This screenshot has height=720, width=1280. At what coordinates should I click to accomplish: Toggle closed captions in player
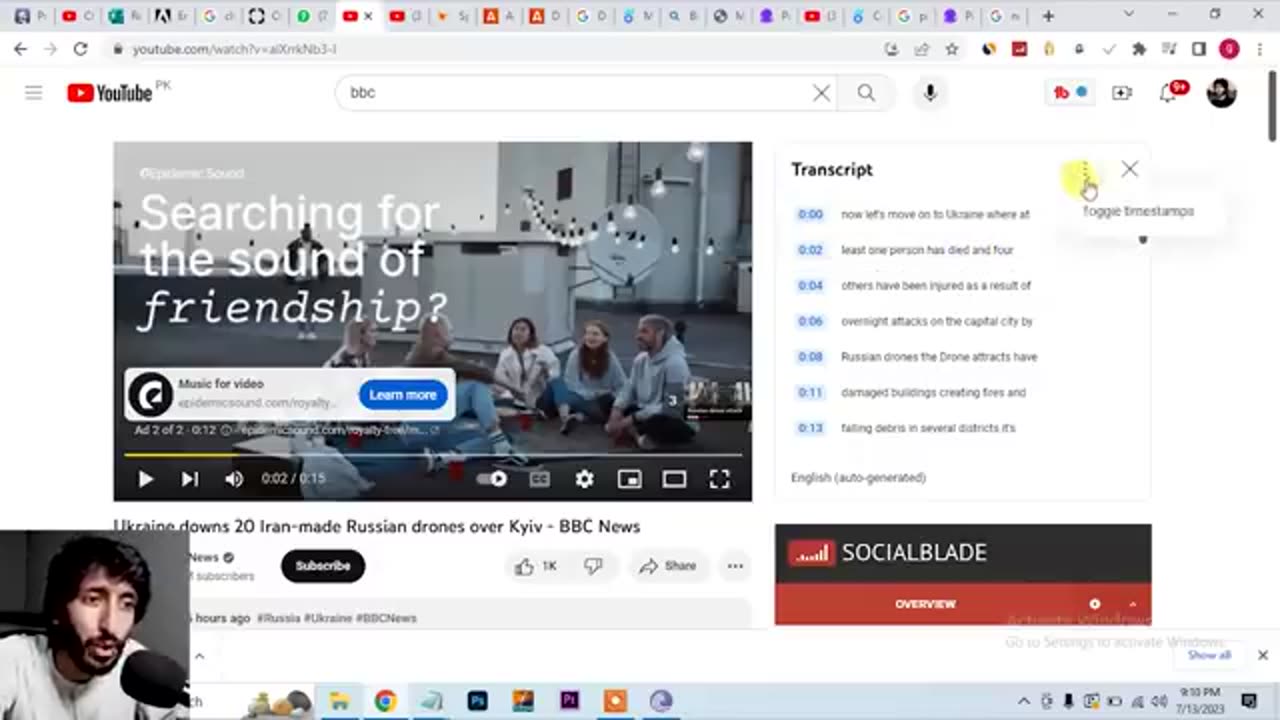(540, 479)
